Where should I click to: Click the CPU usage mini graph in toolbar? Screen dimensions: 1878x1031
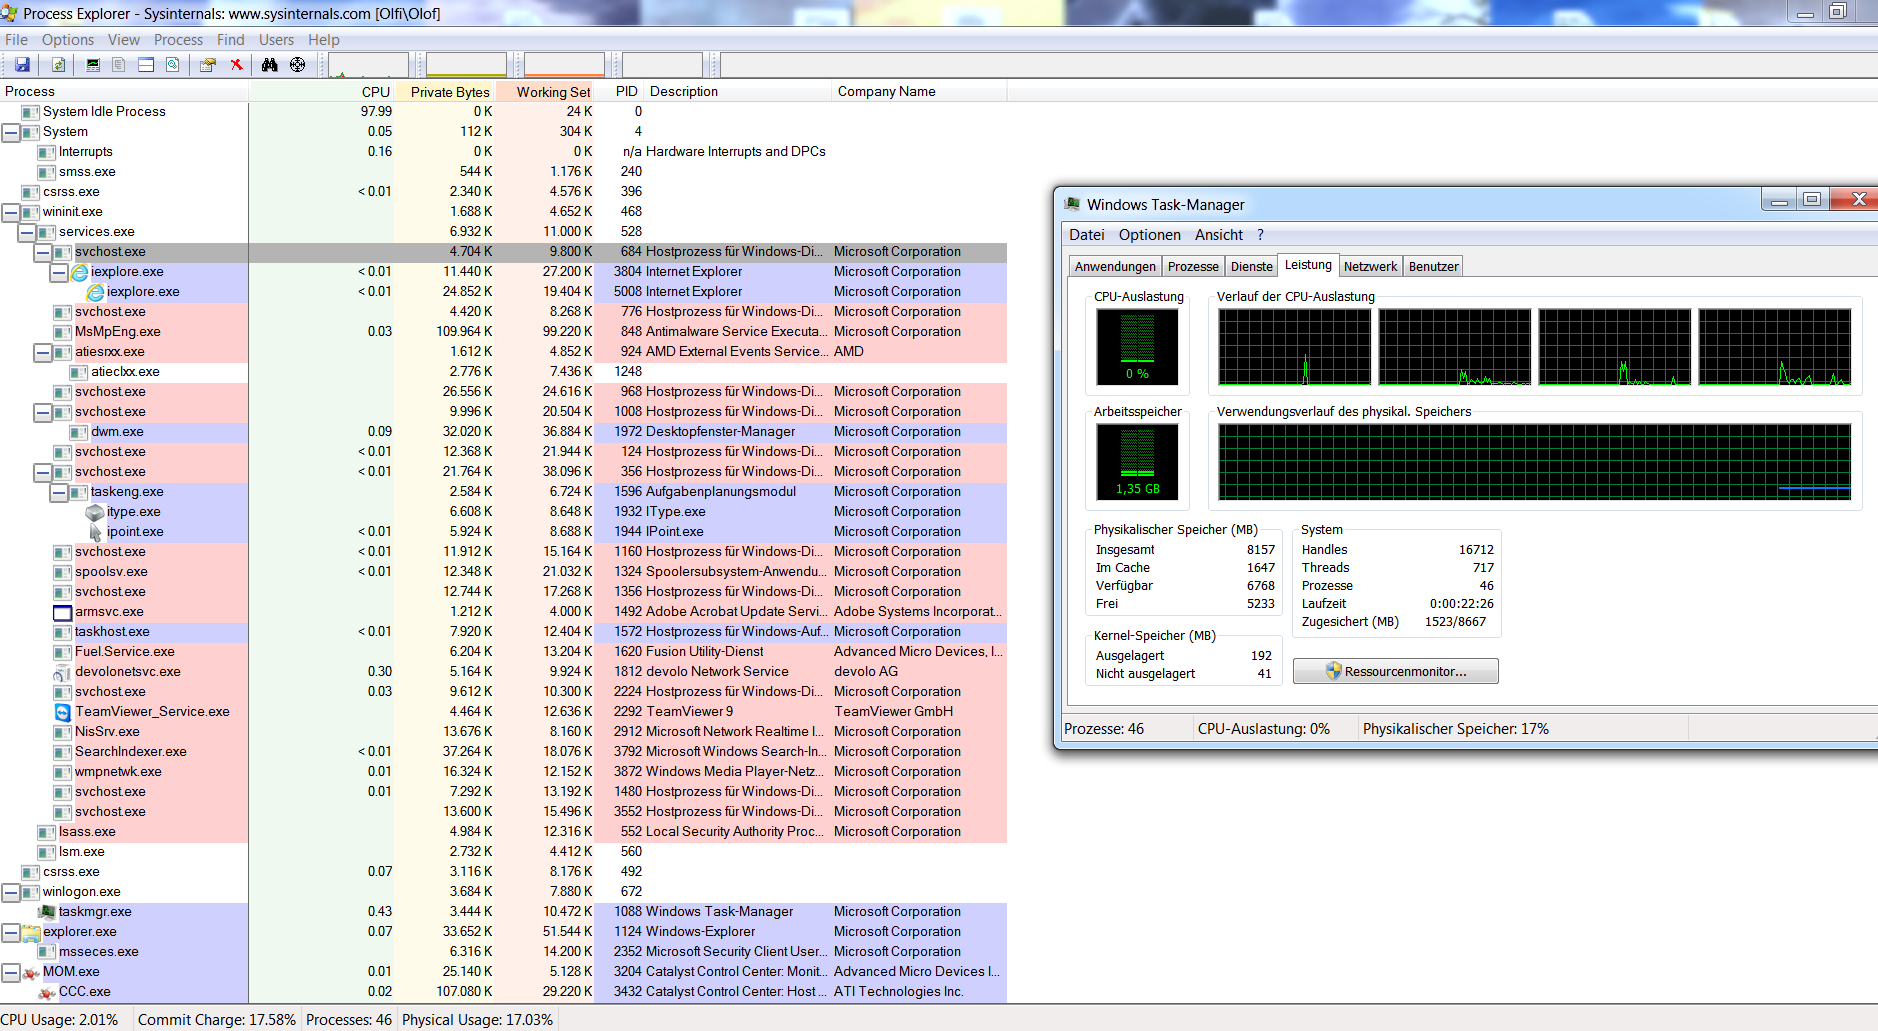(x=368, y=65)
